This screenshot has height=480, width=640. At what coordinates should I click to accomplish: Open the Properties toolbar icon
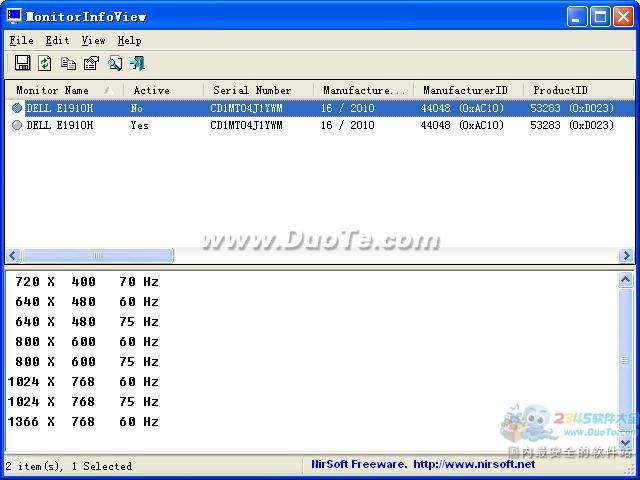pyautogui.click(x=91, y=63)
